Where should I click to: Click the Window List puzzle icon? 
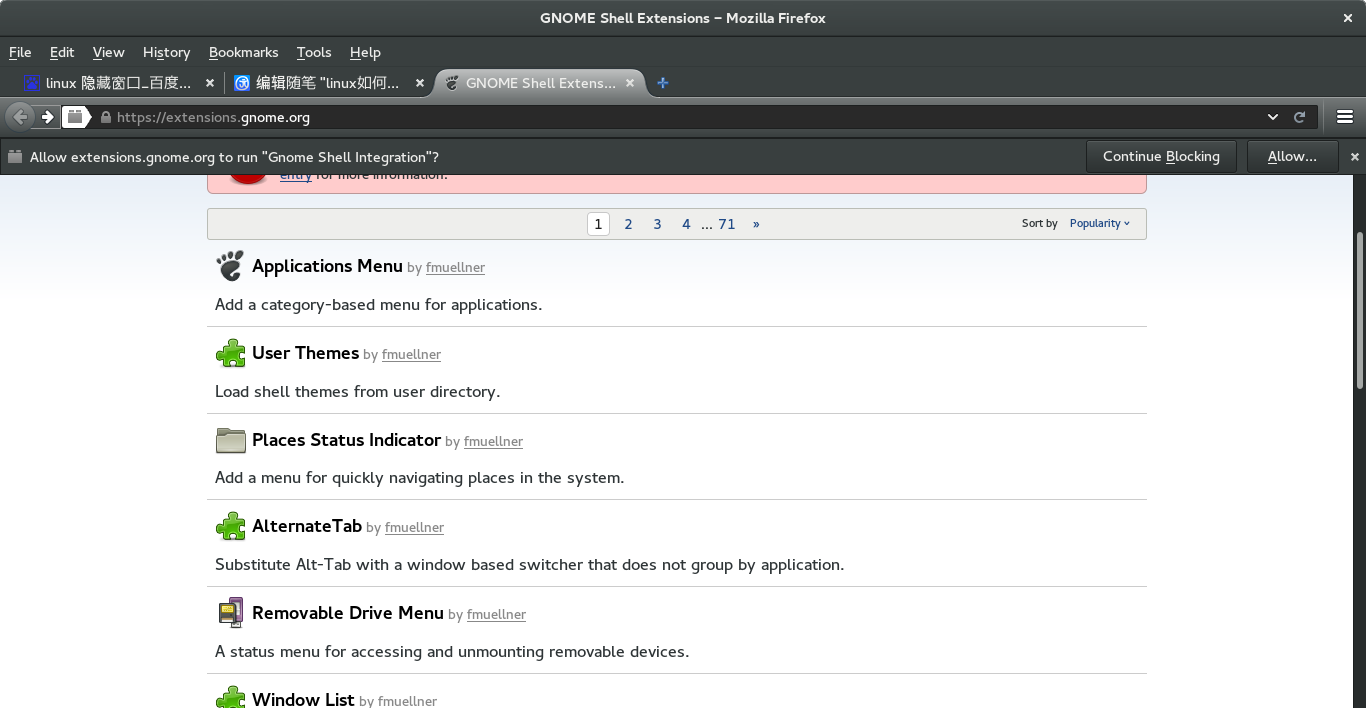(x=230, y=698)
